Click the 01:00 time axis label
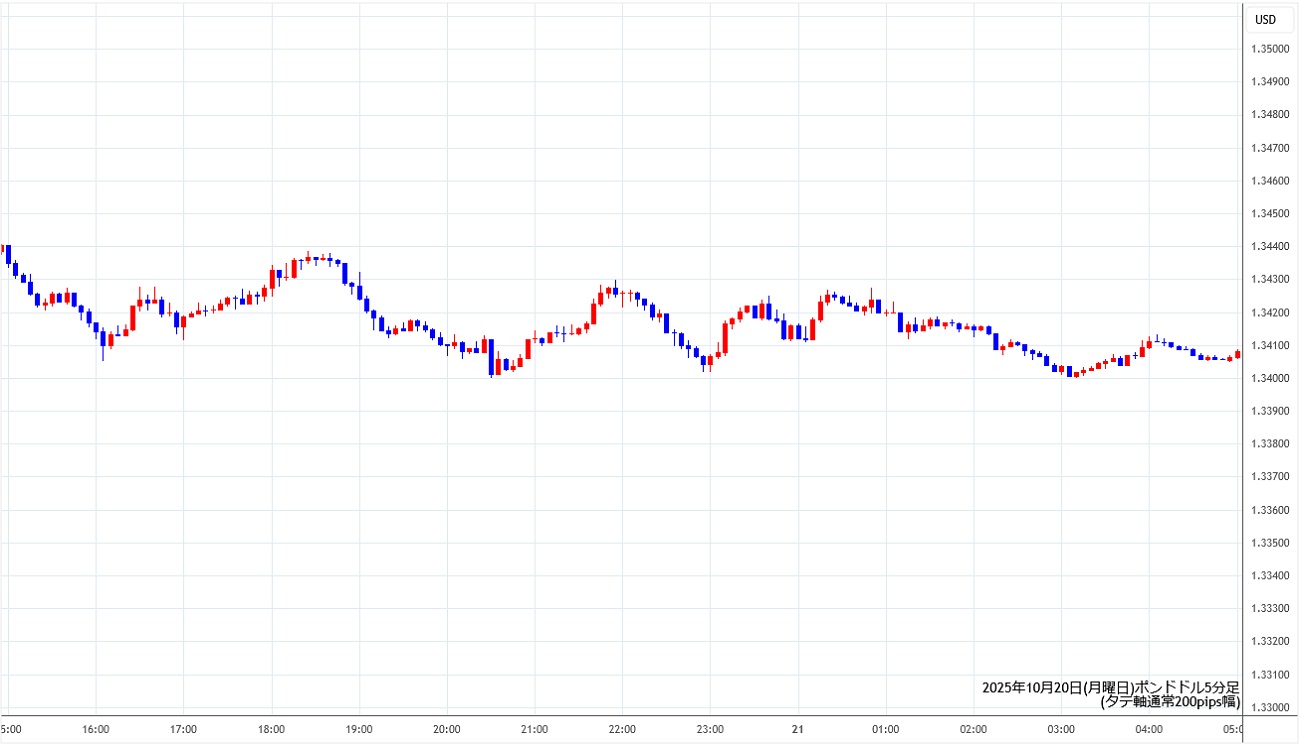The height and width of the screenshot is (745, 1300). coord(886,729)
